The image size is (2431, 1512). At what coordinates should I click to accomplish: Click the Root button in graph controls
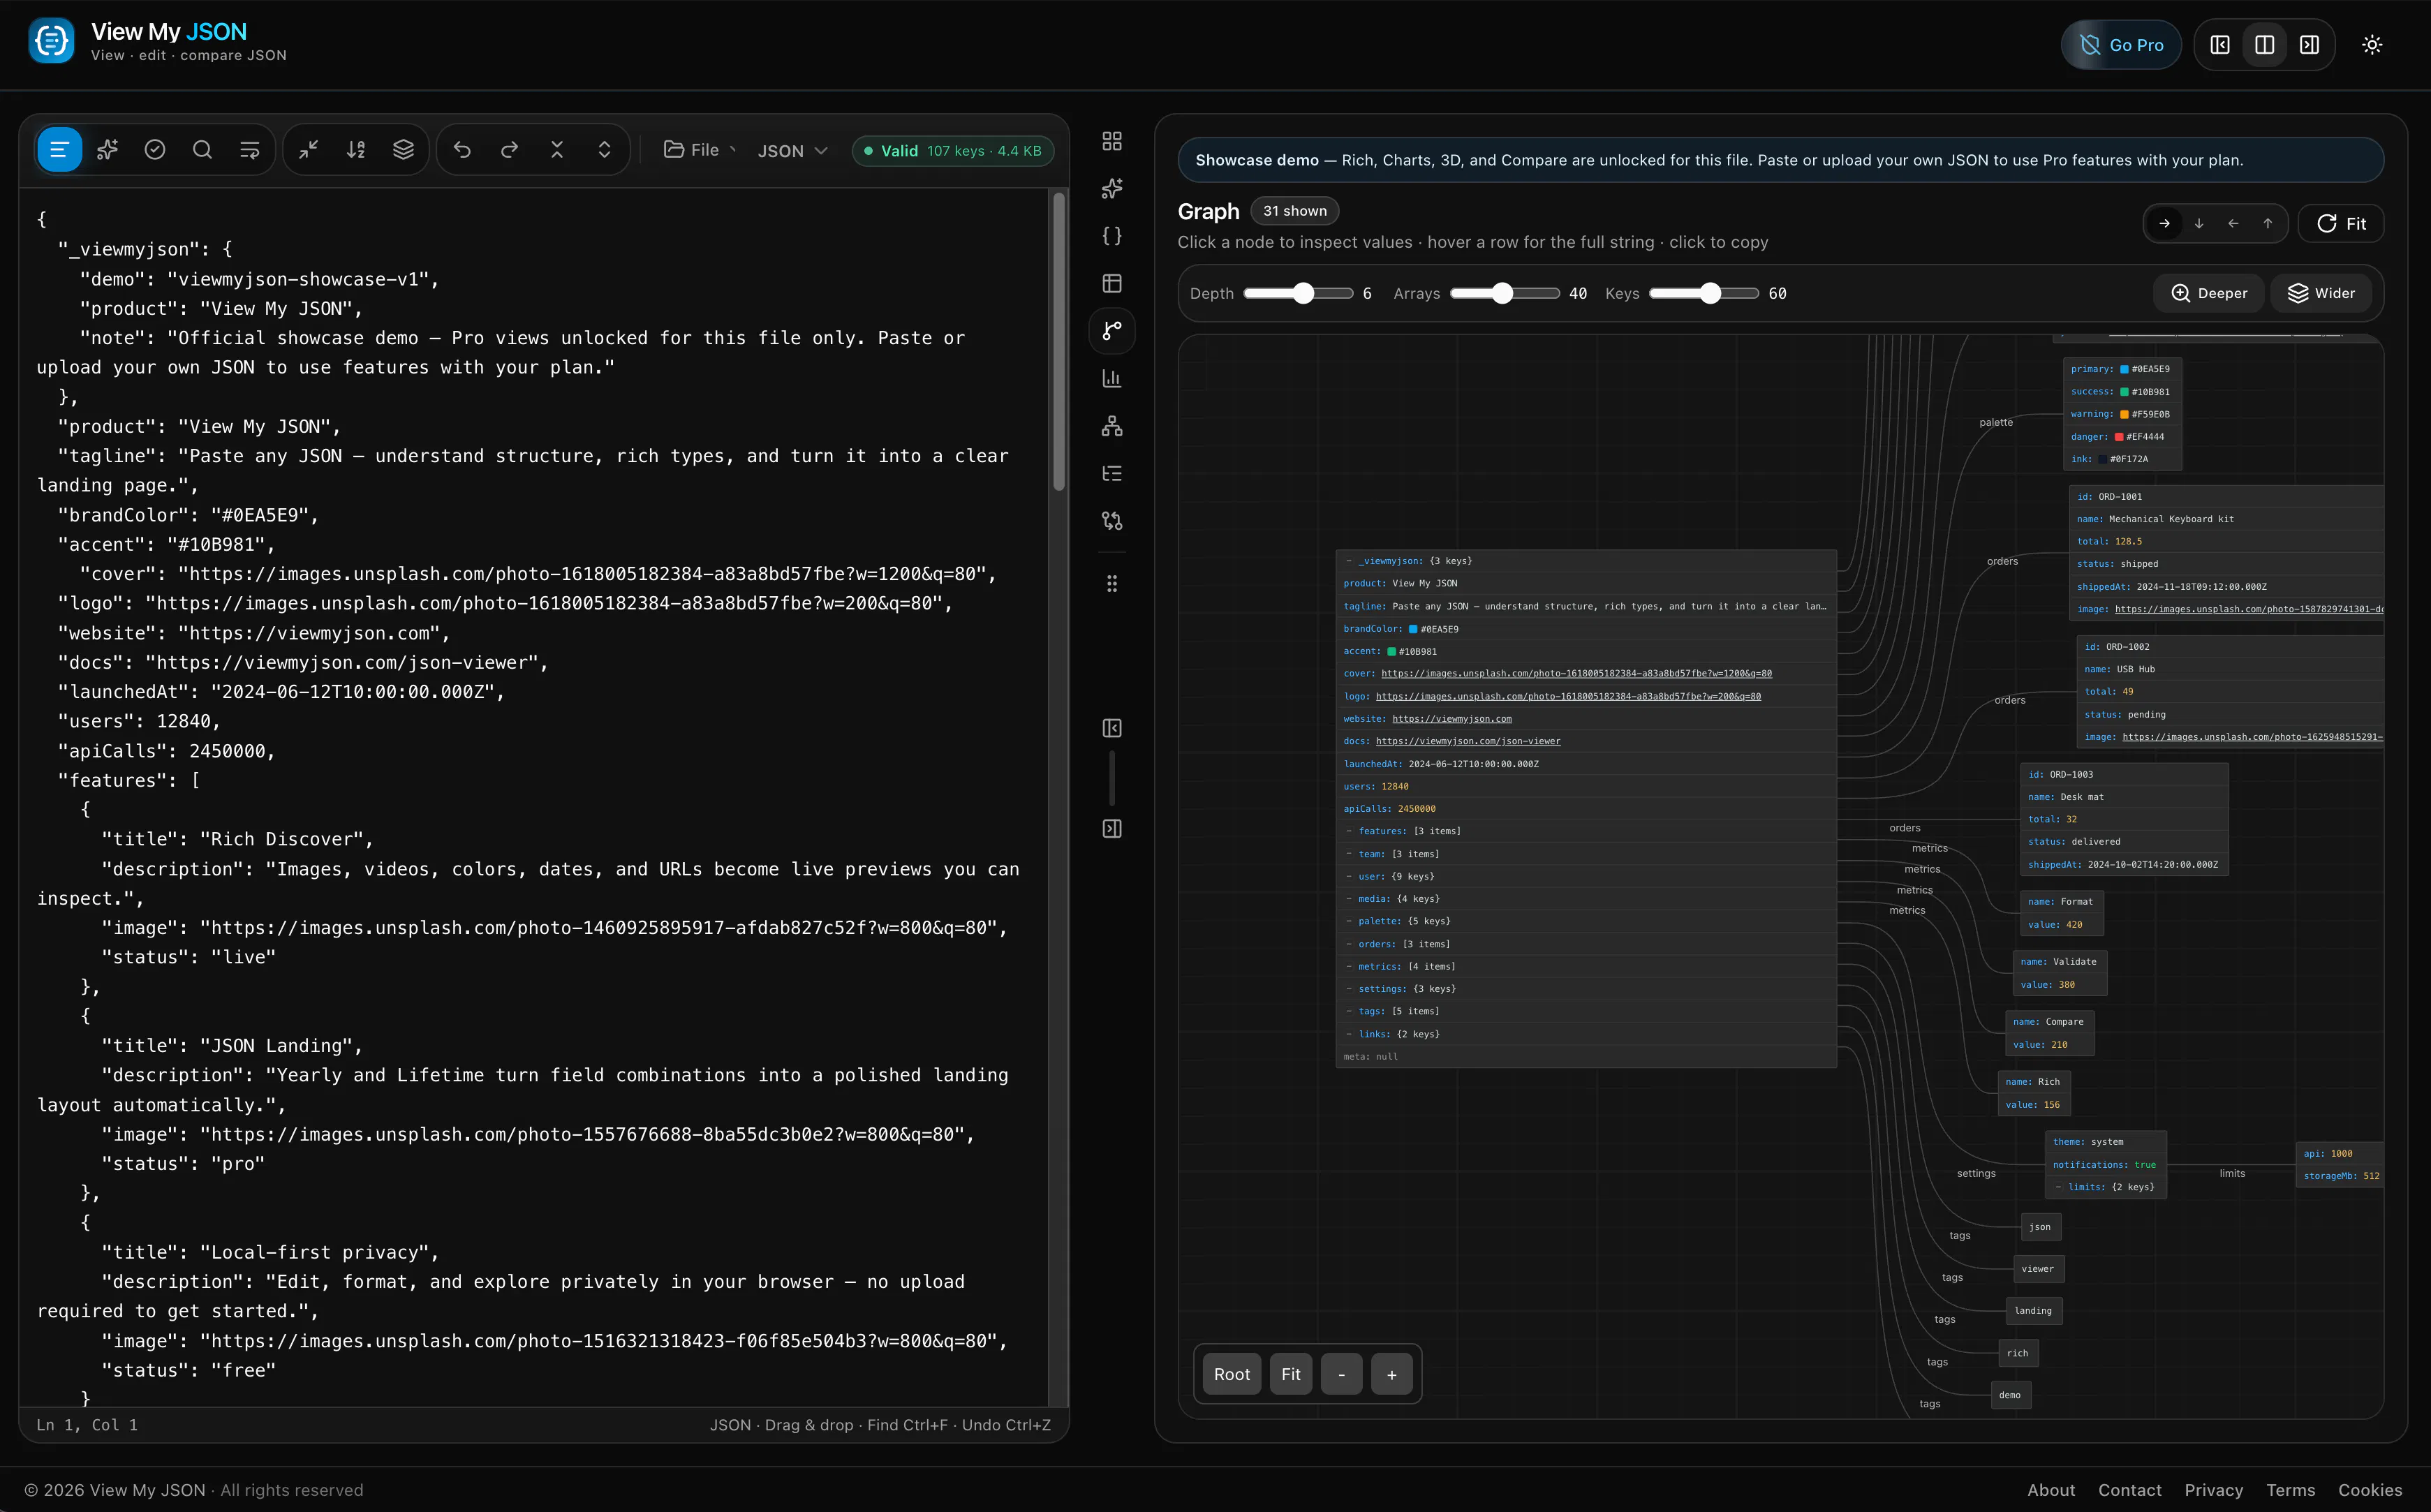(1232, 1375)
